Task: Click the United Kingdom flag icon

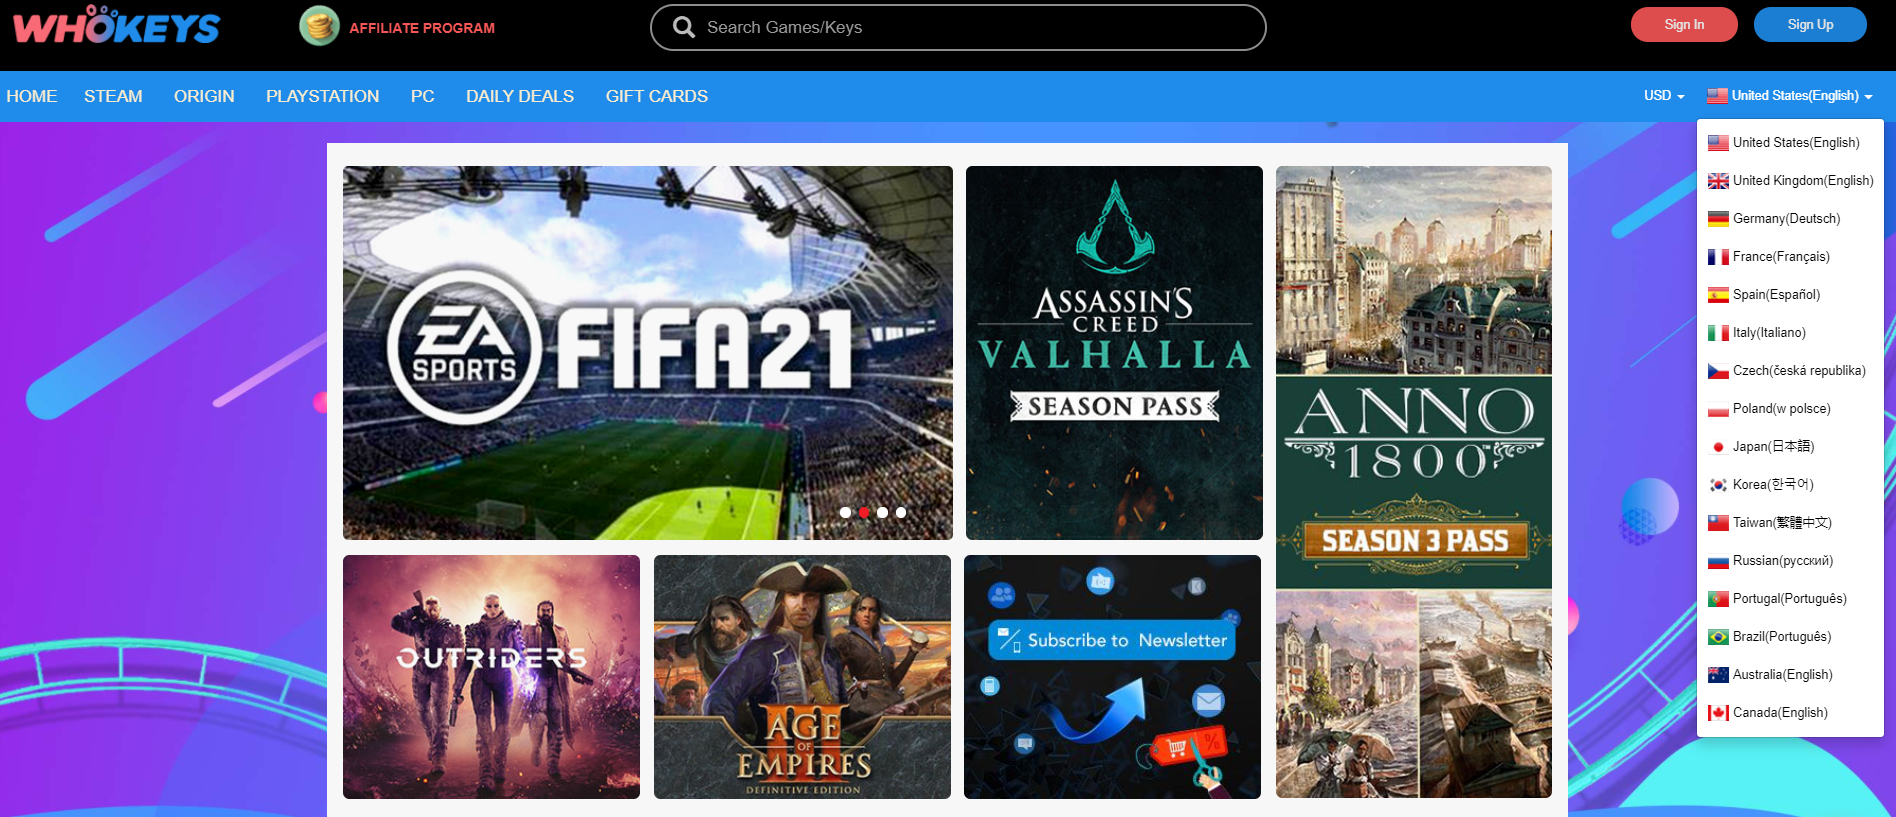Action: coord(1718,181)
